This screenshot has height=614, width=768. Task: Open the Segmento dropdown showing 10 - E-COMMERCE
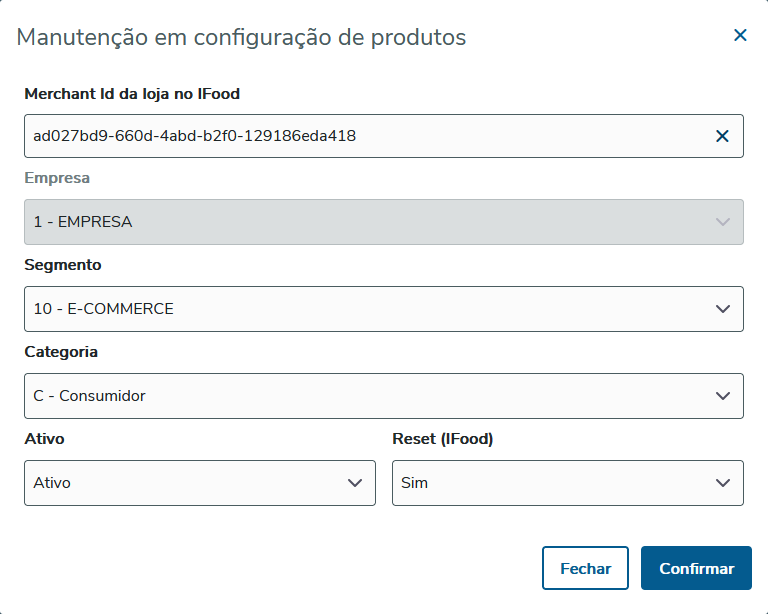[x=370, y=309]
